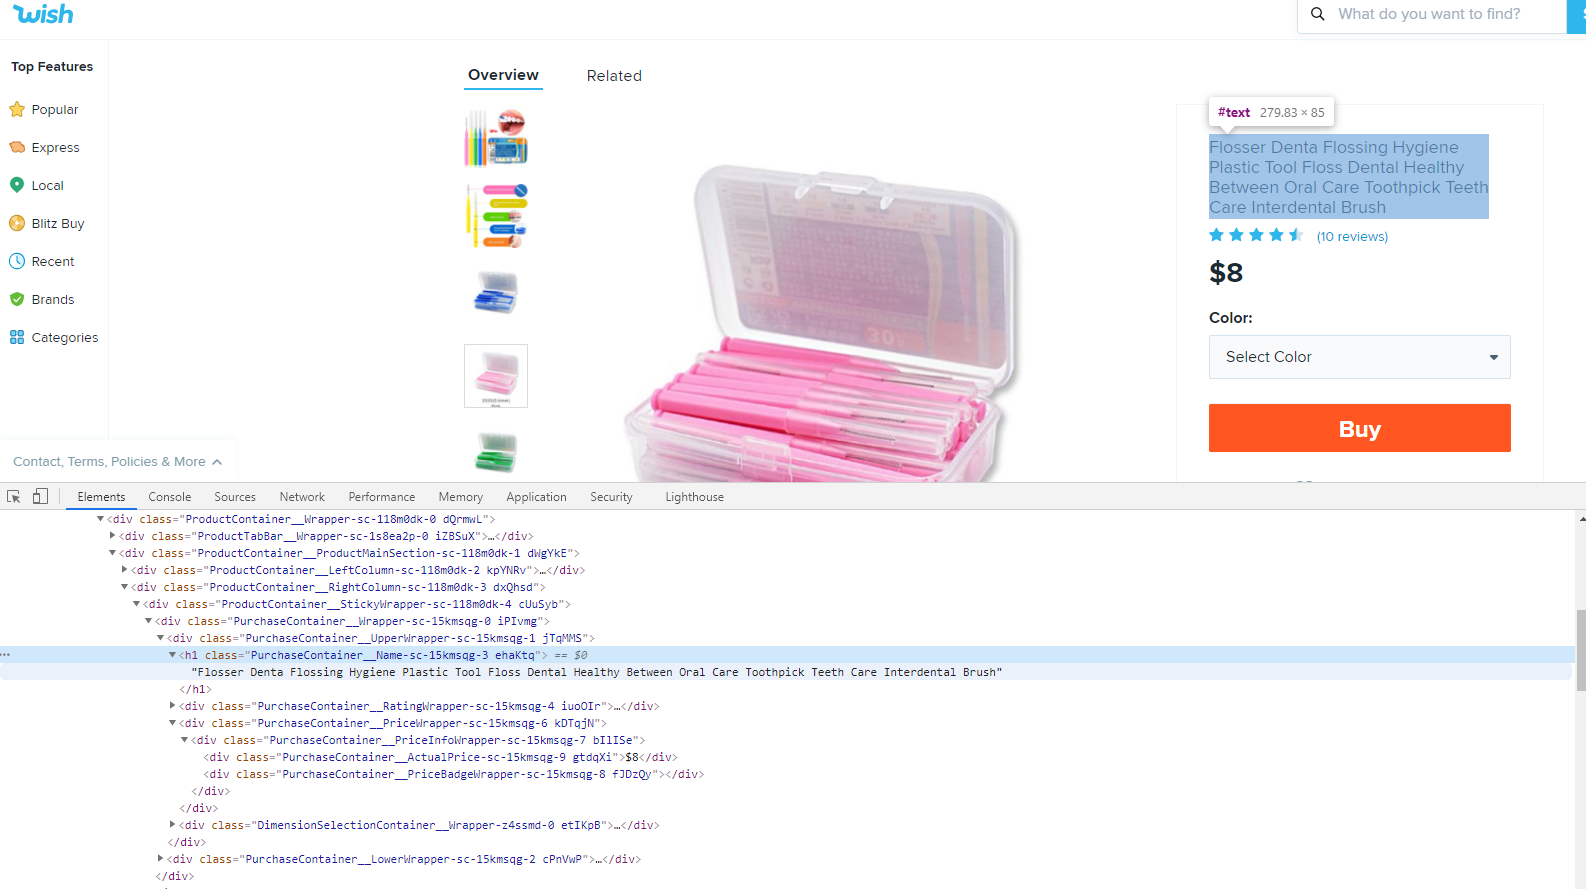Switch to the Related tab
This screenshot has width=1586, height=889.
pyautogui.click(x=614, y=76)
